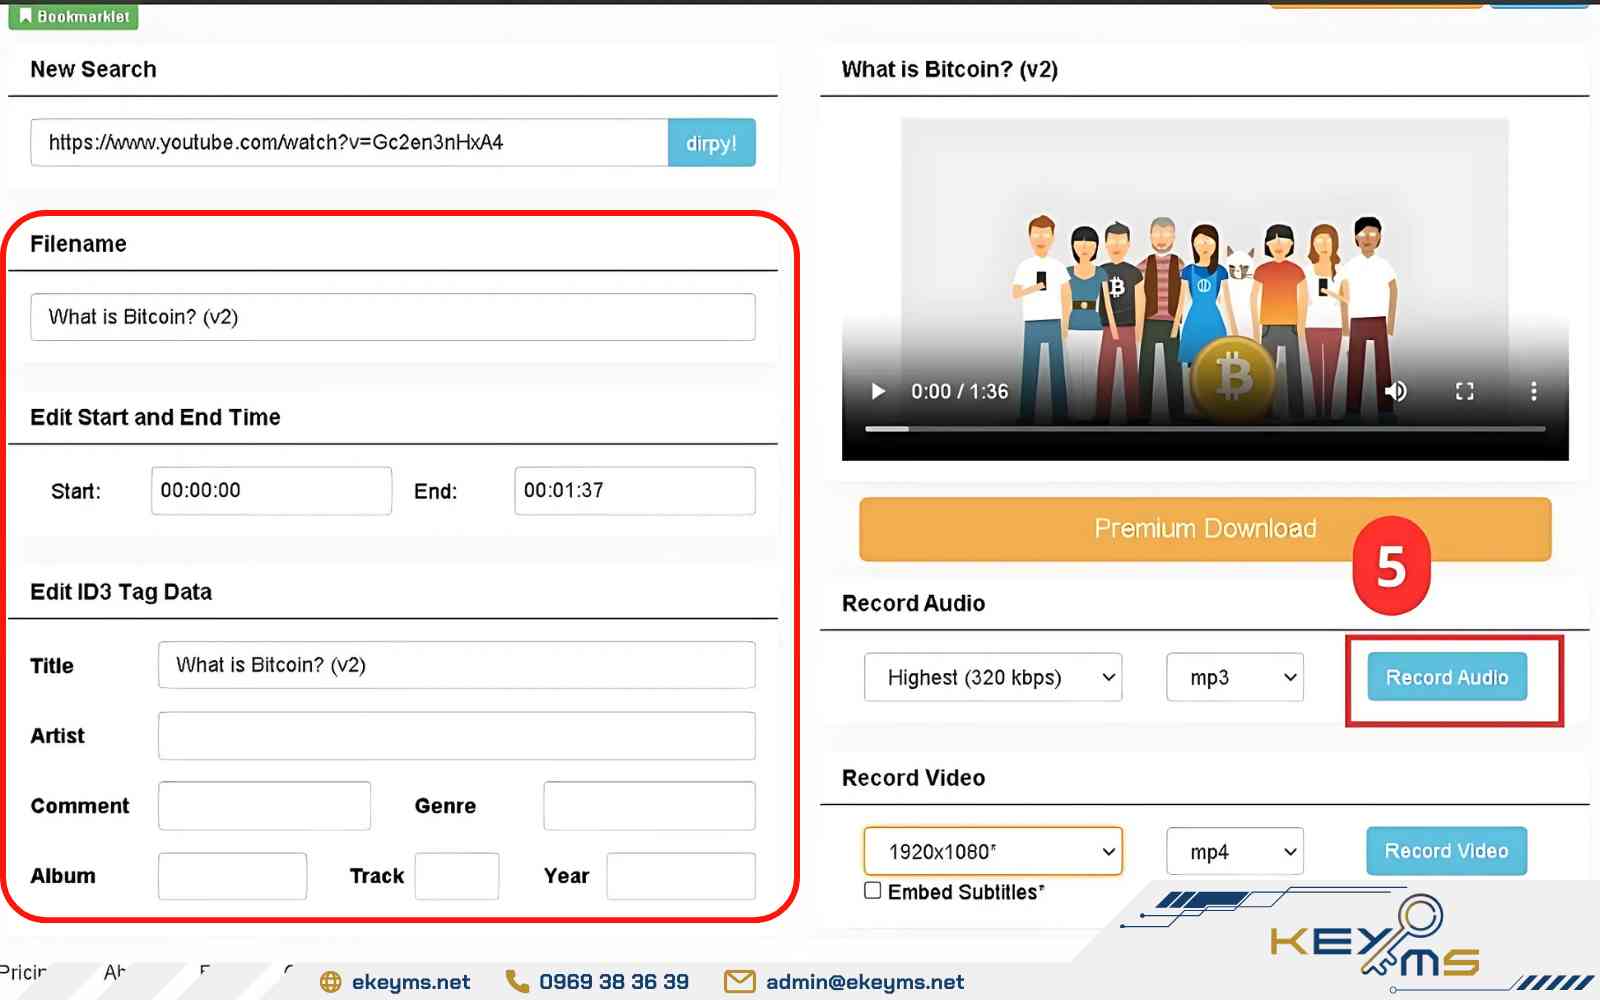Screen dimensions: 1600x1000
Task: Click the video thumbnail of people
Action: pos(1205,290)
